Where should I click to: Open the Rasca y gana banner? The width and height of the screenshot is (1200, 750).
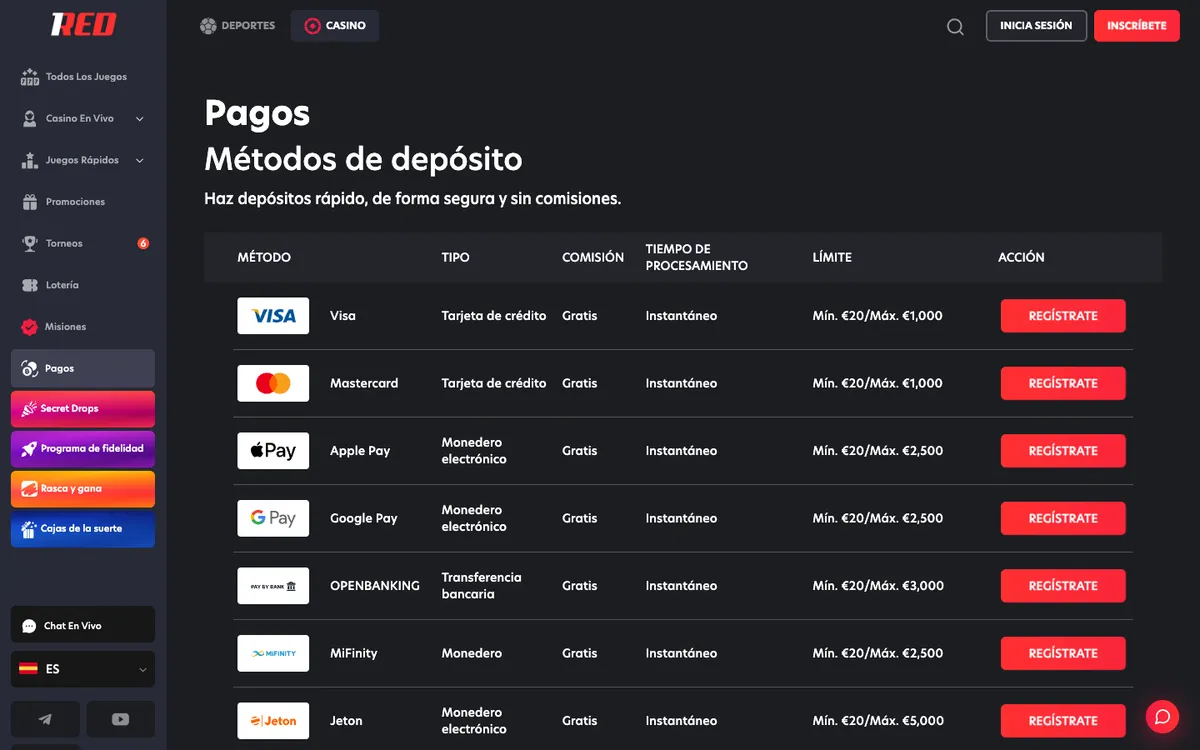[83, 489]
